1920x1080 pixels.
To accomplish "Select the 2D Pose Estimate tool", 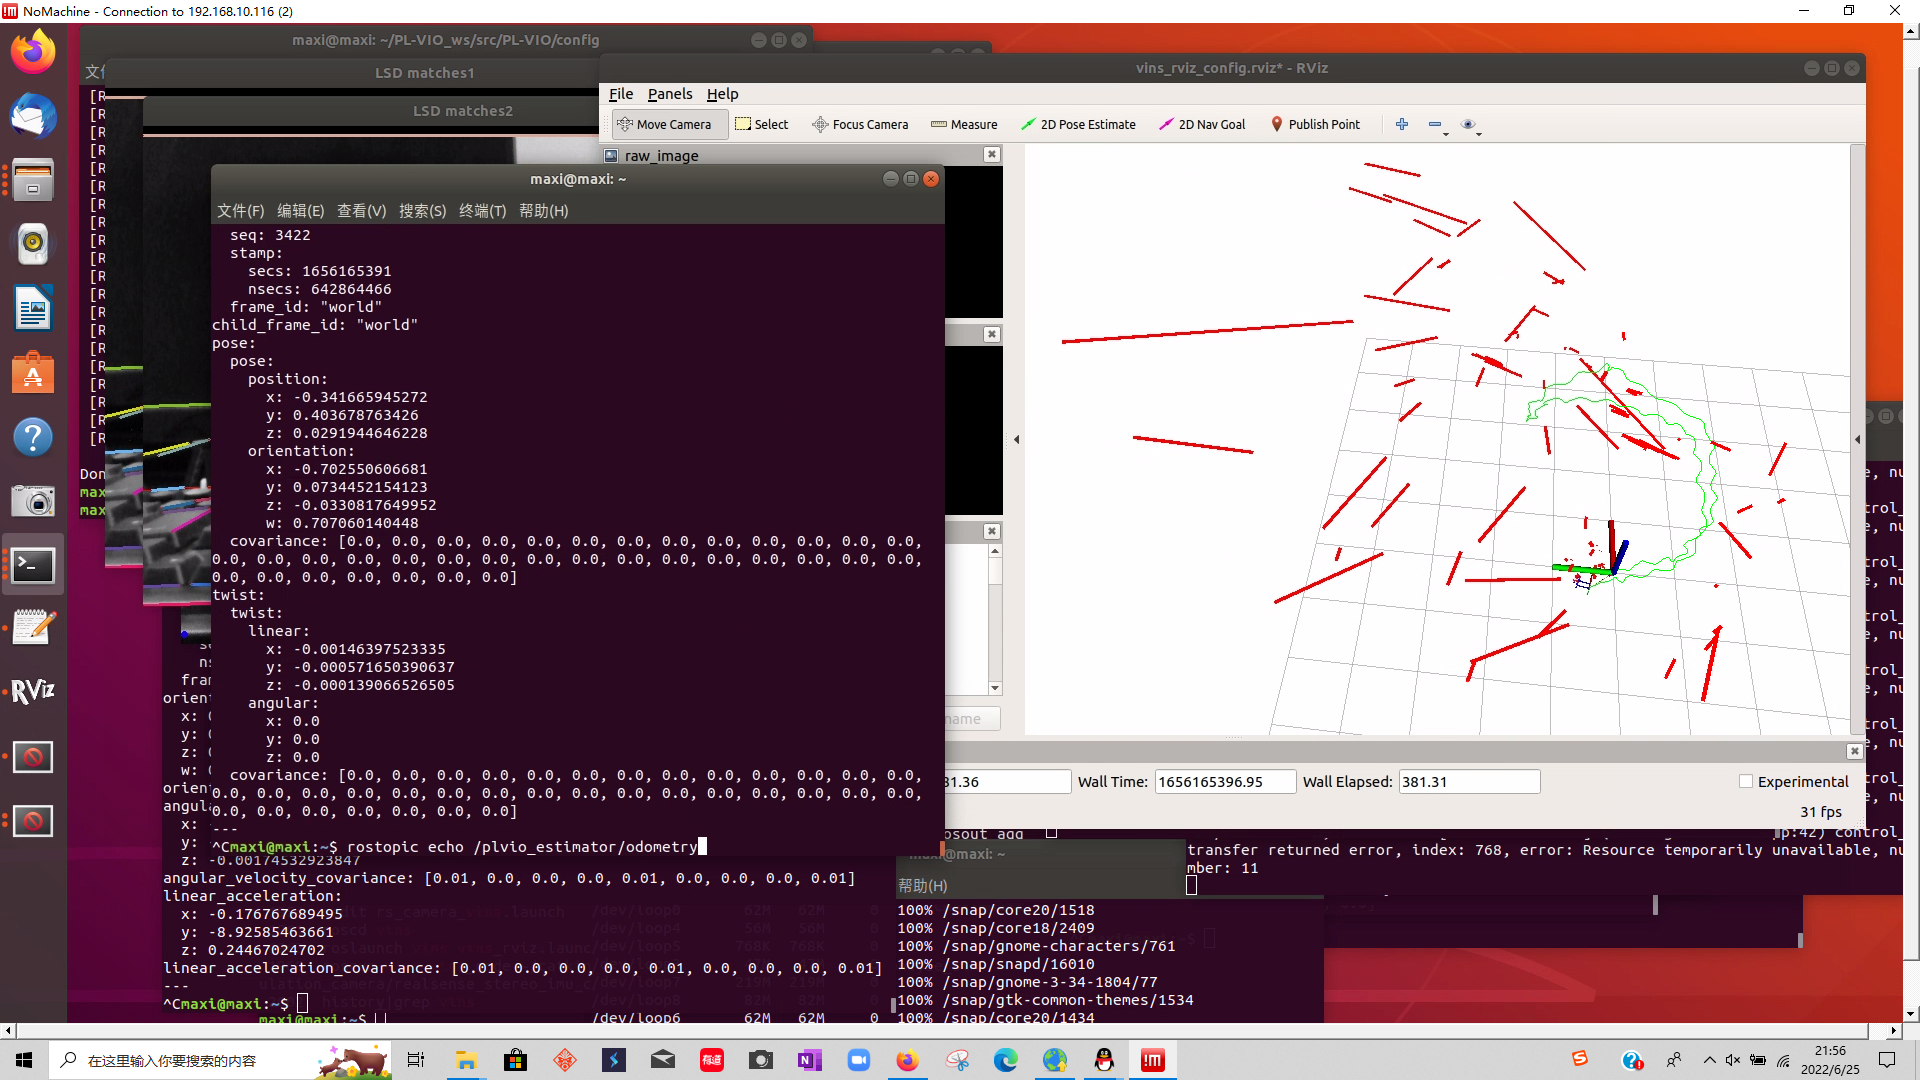I will tap(1079, 124).
